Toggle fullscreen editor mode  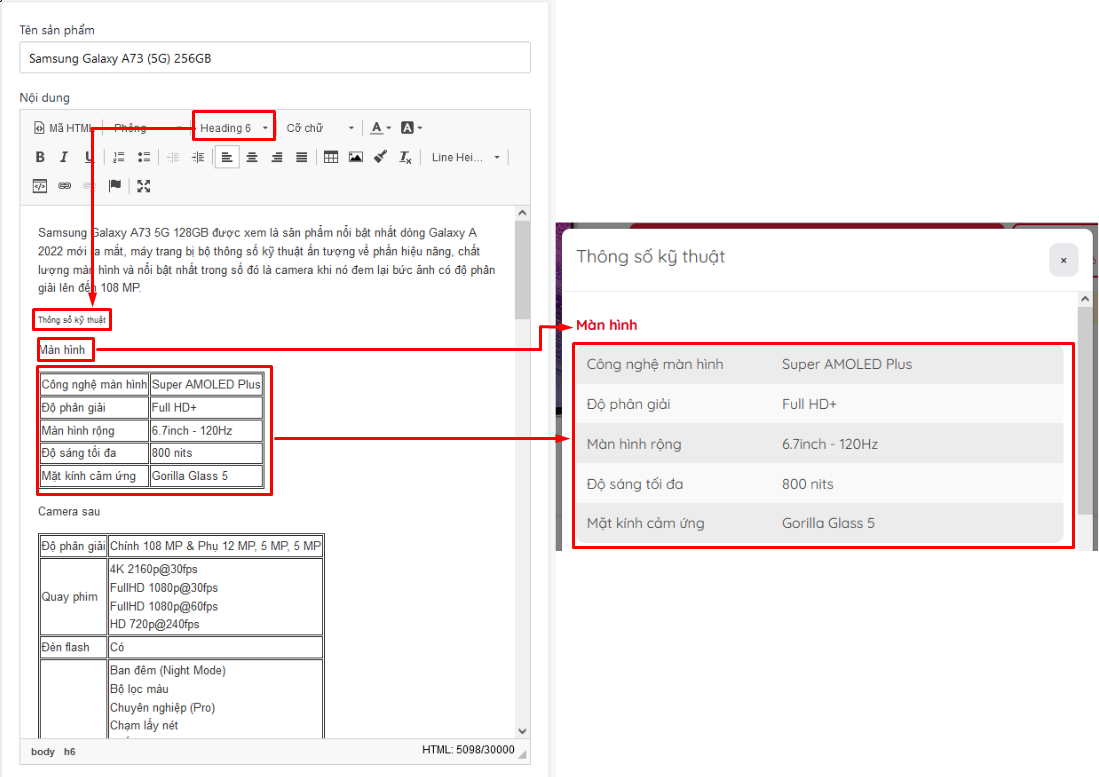pos(144,186)
